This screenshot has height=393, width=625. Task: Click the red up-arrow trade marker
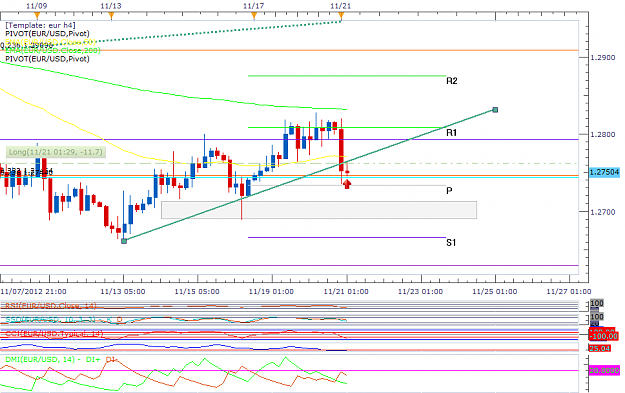coord(347,184)
